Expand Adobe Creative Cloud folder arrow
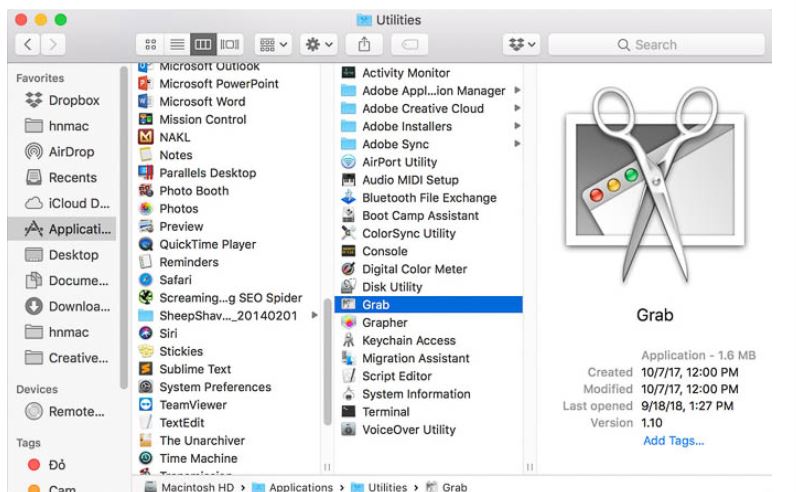This screenshot has height=492, width=796. click(517, 108)
